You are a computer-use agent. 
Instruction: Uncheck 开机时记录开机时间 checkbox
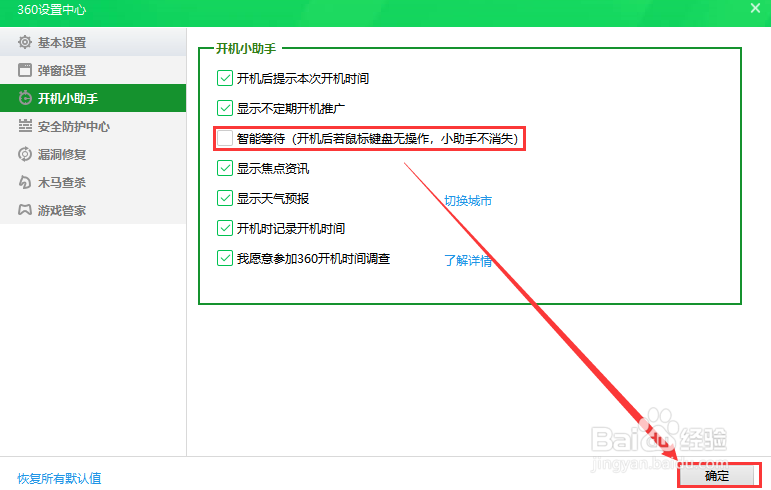coord(225,228)
